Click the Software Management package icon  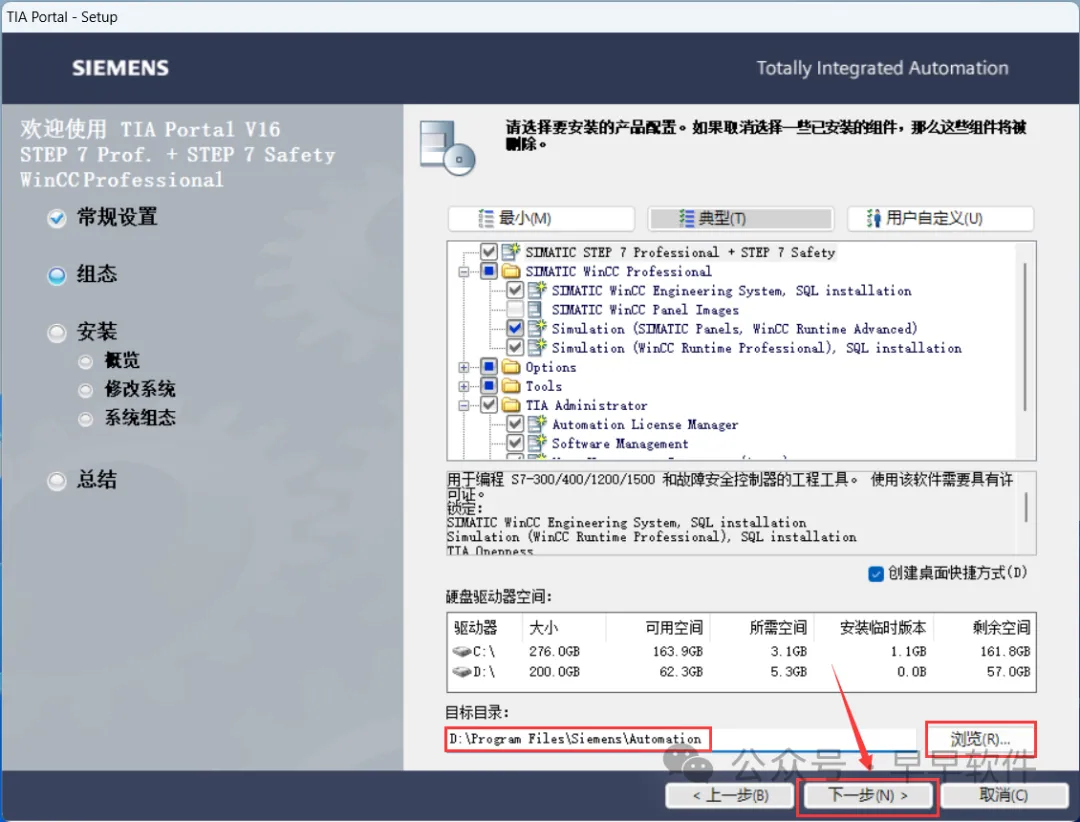click(537, 443)
